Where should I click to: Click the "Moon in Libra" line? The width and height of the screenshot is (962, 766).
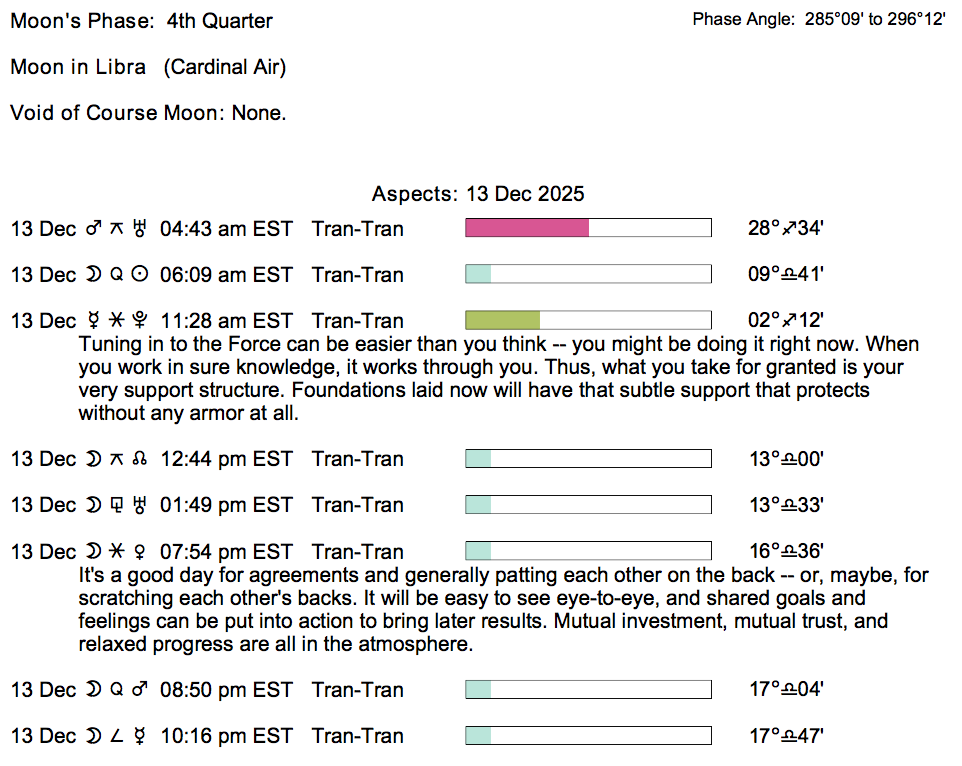148,67
